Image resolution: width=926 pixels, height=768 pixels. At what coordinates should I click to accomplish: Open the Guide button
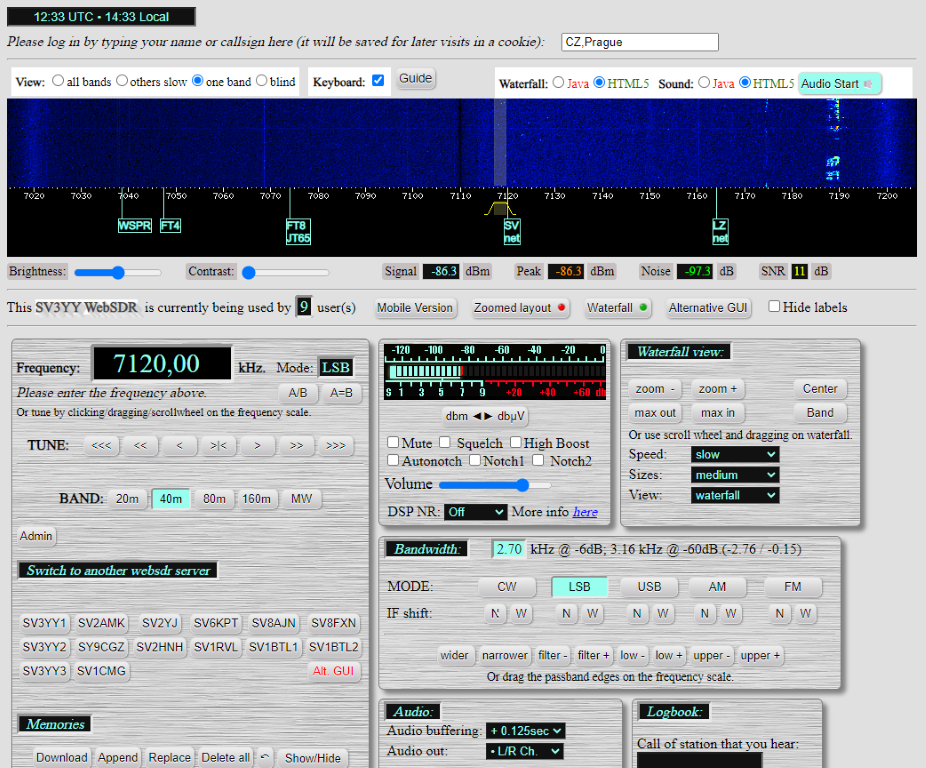click(x=415, y=78)
